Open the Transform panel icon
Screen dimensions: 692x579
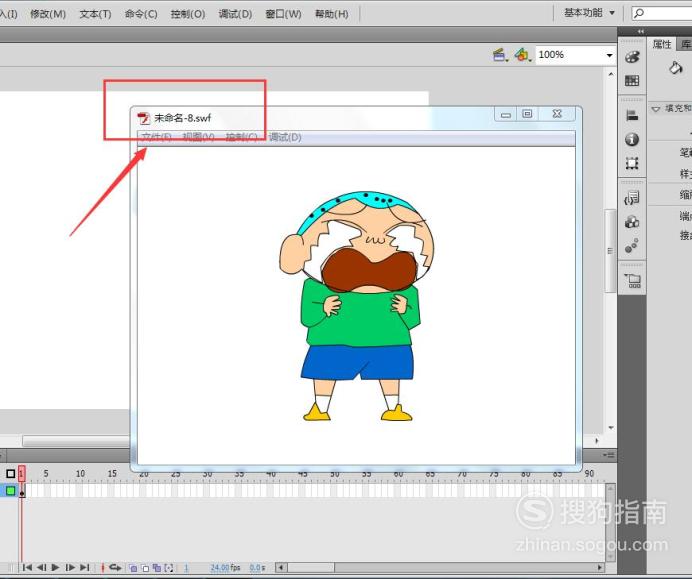[x=632, y=163]
